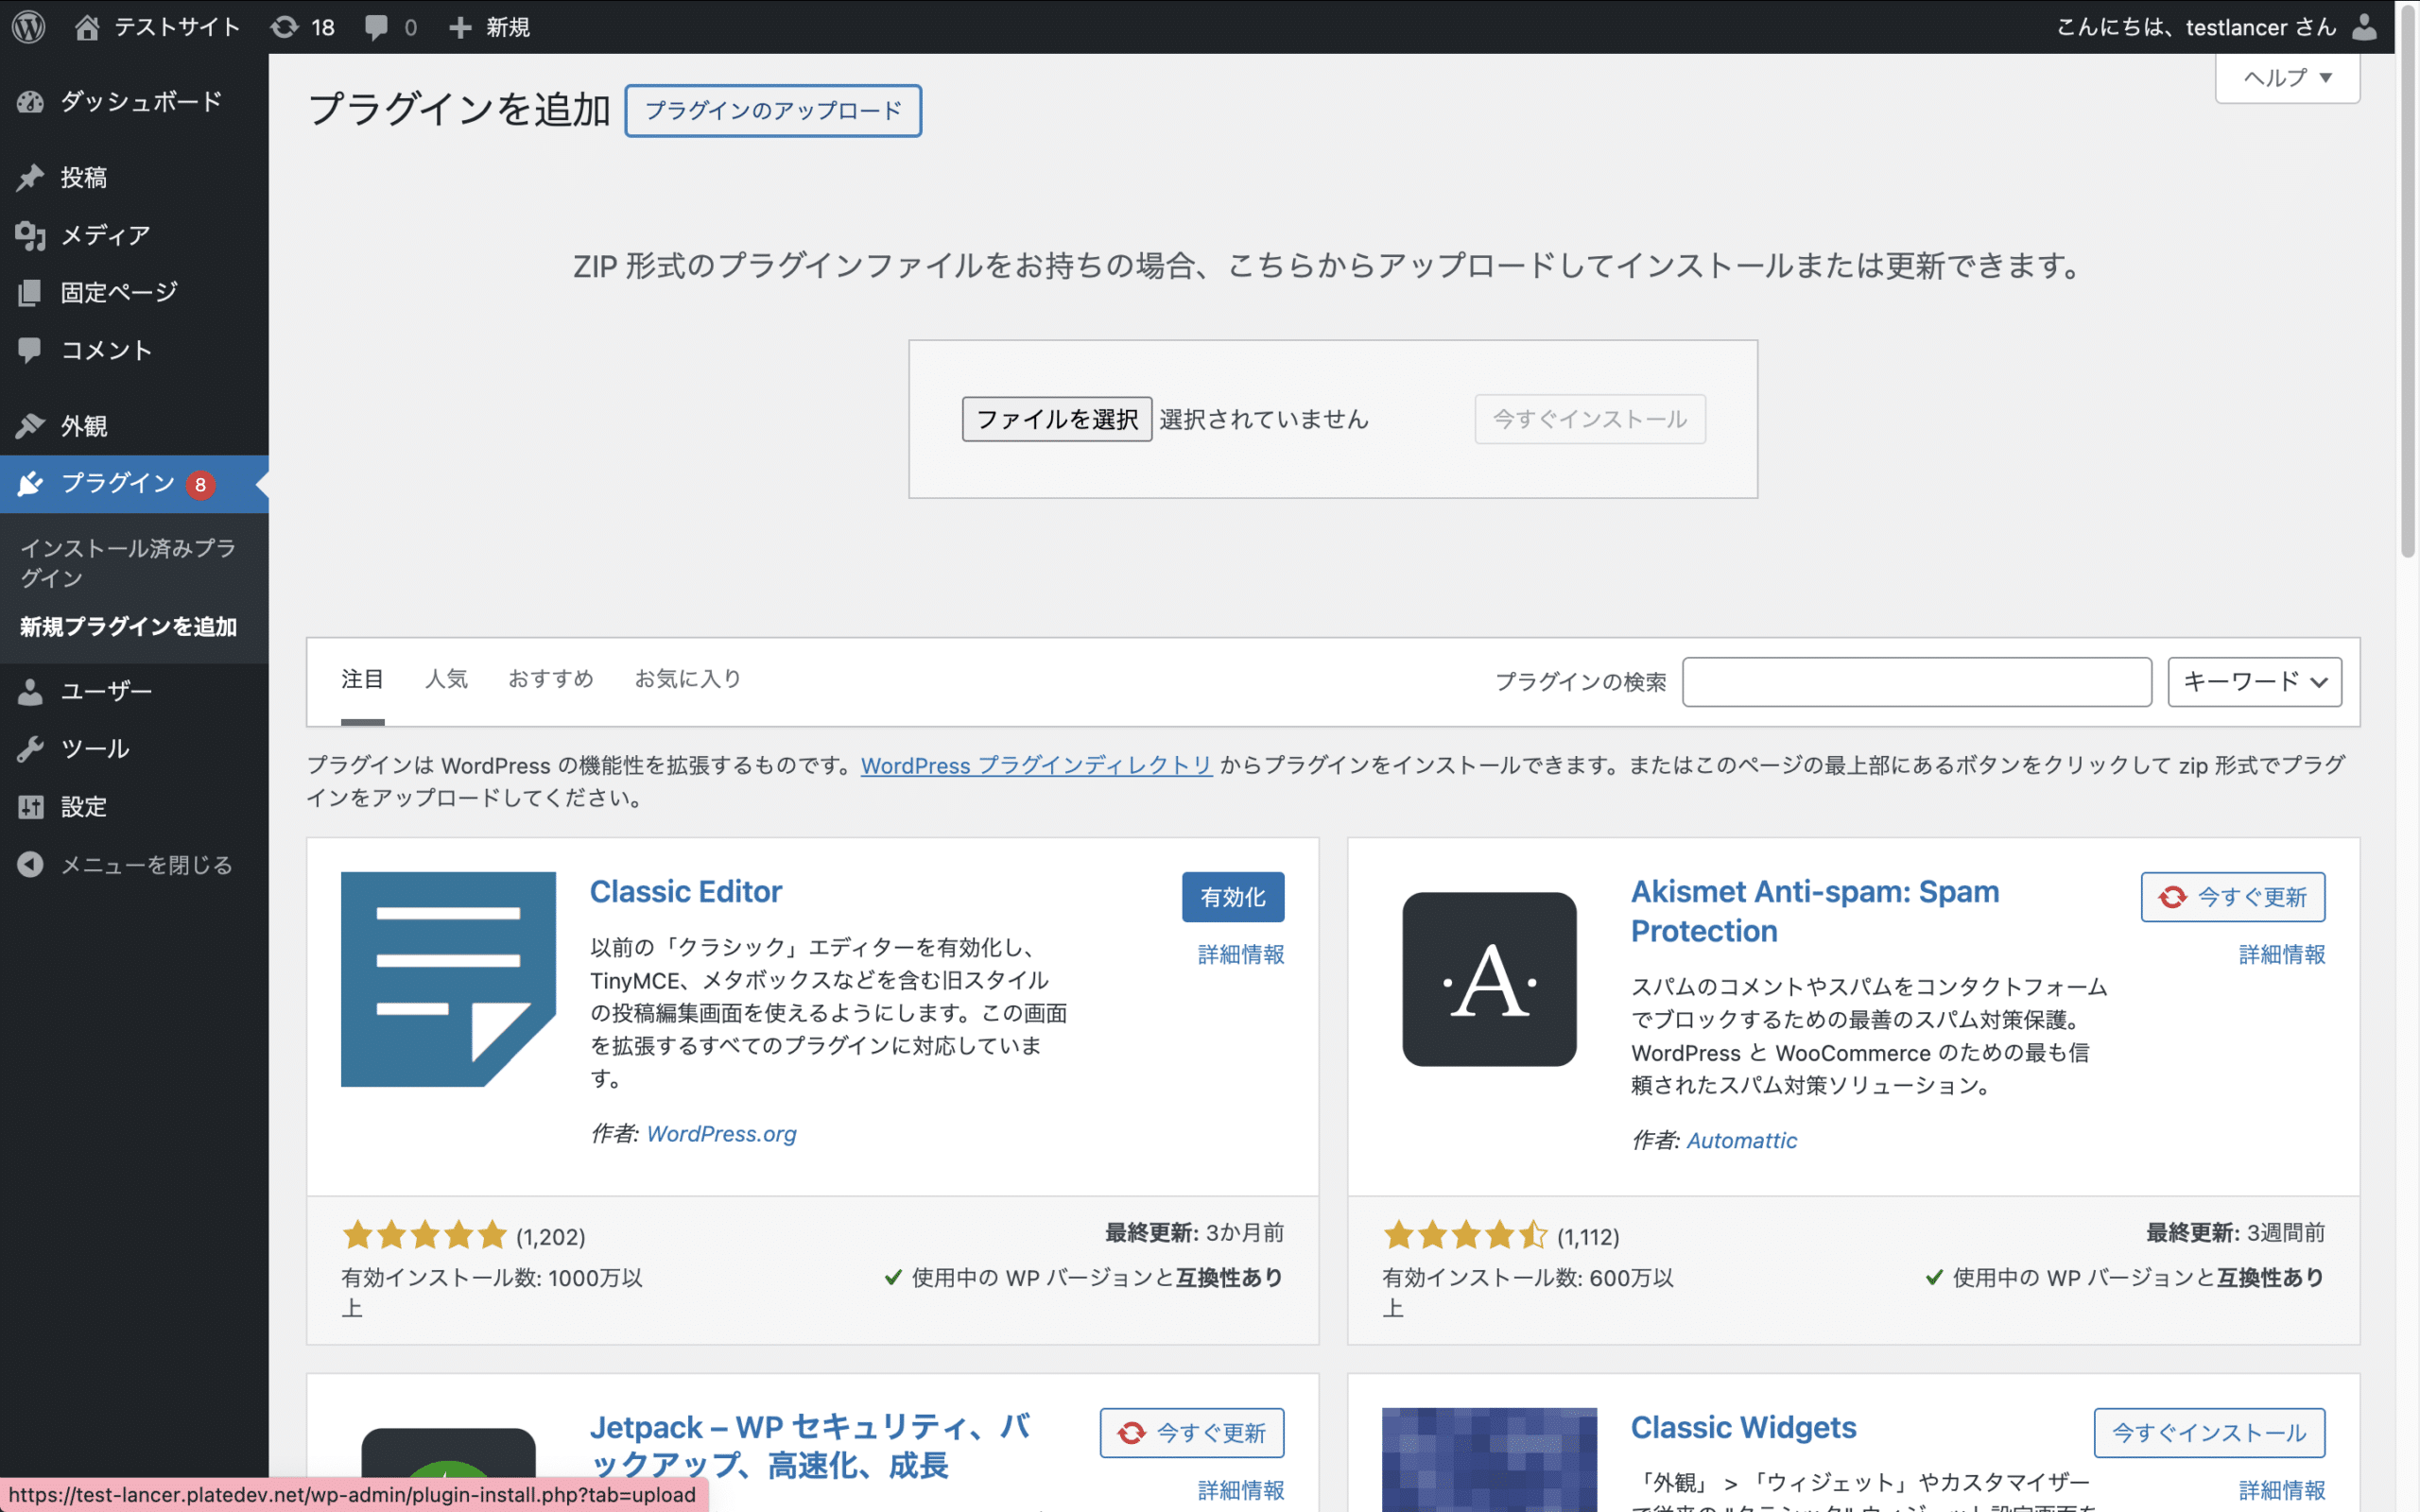This screenshot has height=1512, width=2420.
Task: Activate Classic Editor with 有効化 button
Action: pyautogui.click(x=1233, y=897)
